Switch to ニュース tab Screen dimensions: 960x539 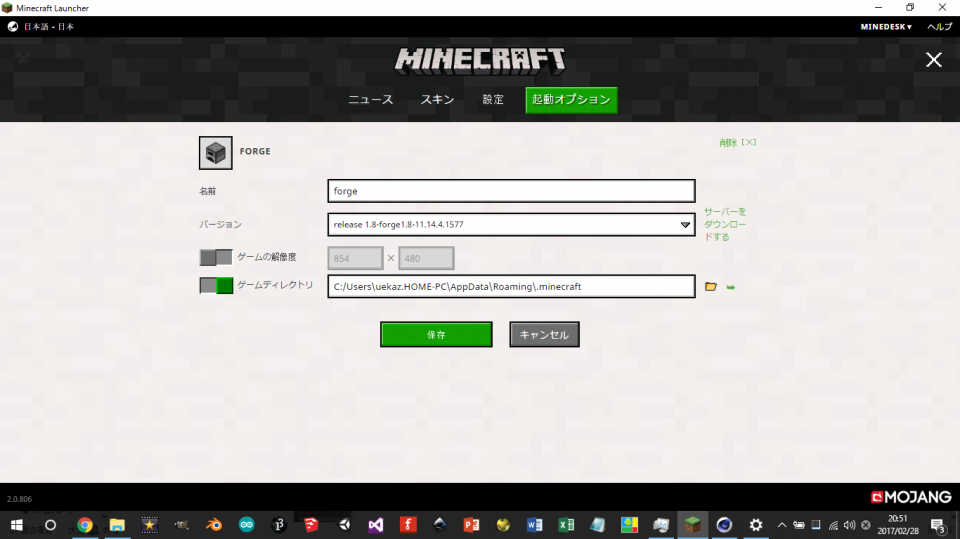tap(370, 100)
